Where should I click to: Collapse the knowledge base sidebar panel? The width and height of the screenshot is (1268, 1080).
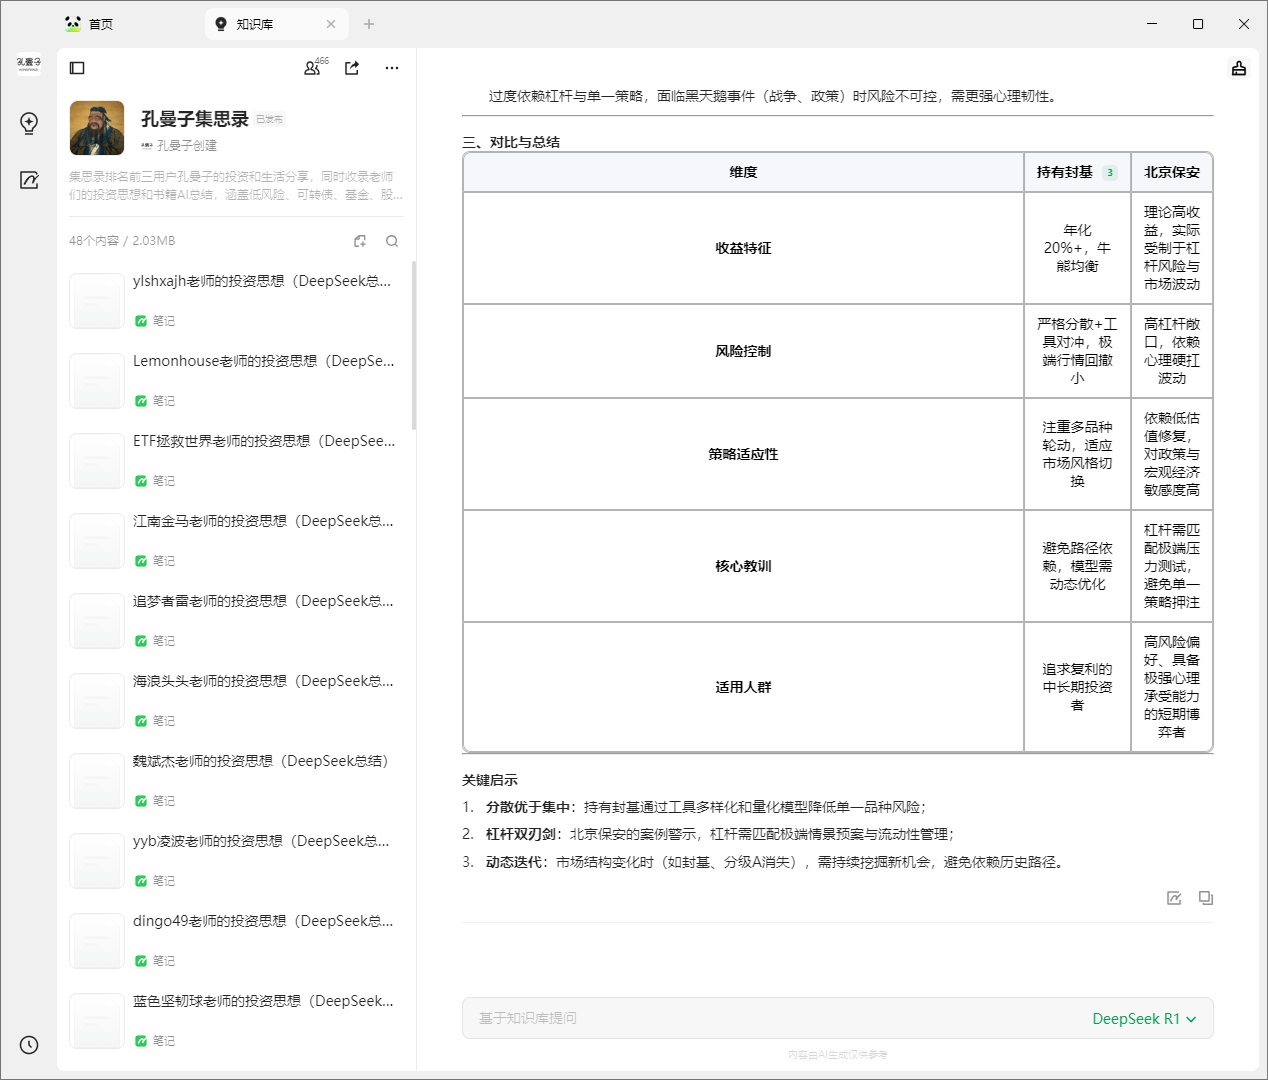[x=77, y=68]
